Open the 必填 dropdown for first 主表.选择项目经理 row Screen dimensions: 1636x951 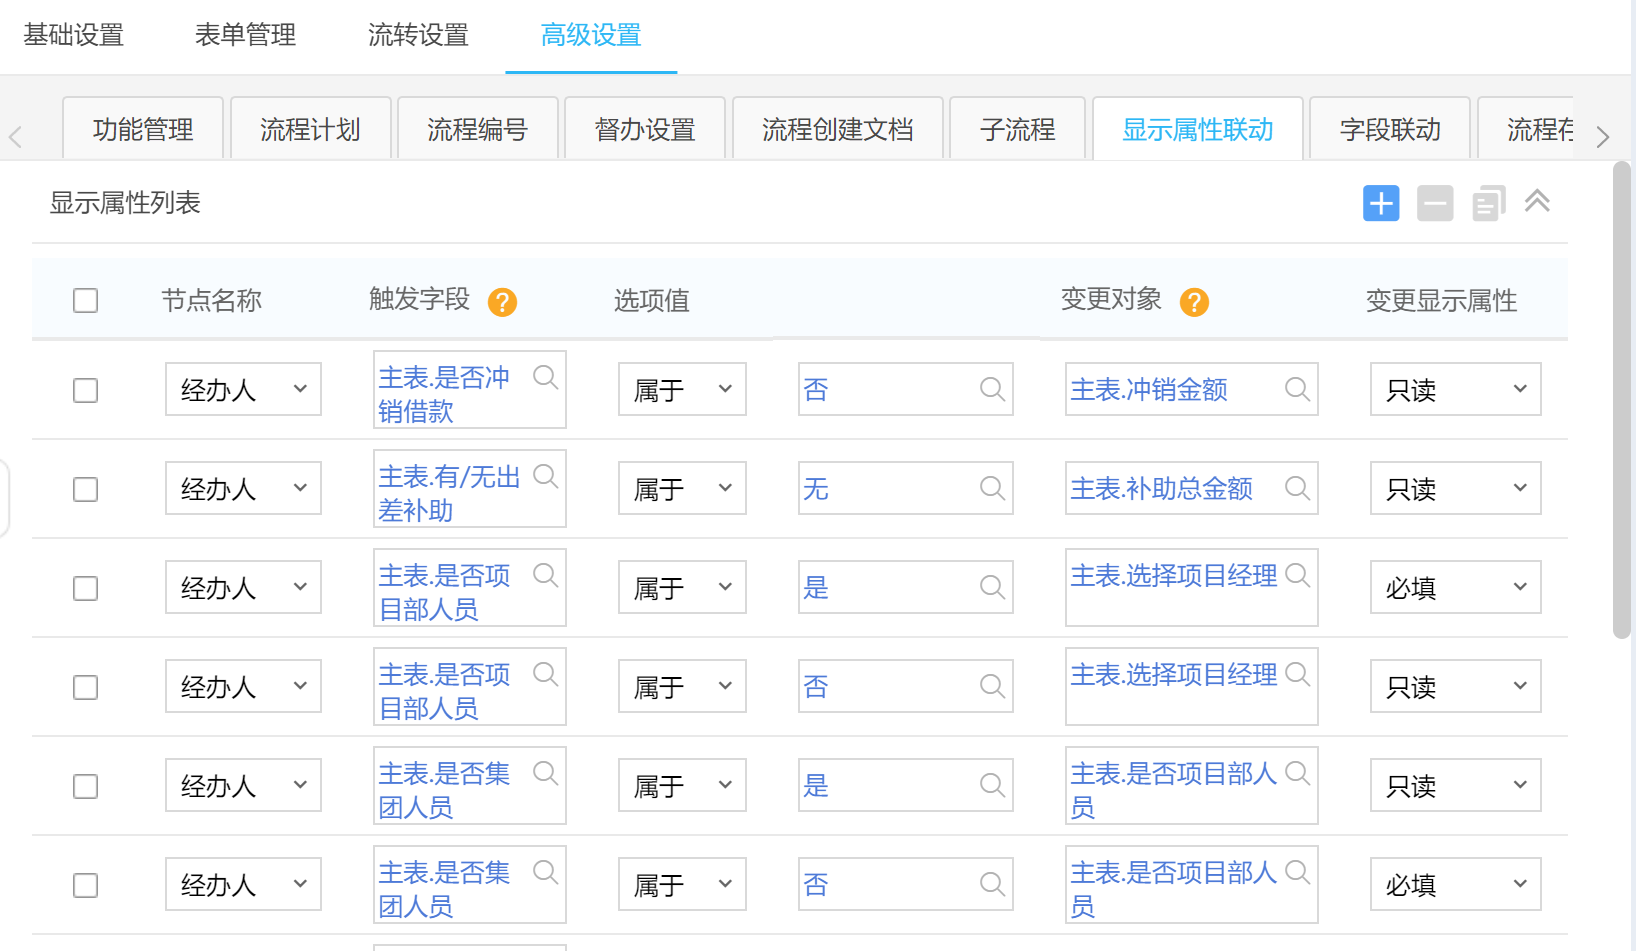pos(1455,587)
